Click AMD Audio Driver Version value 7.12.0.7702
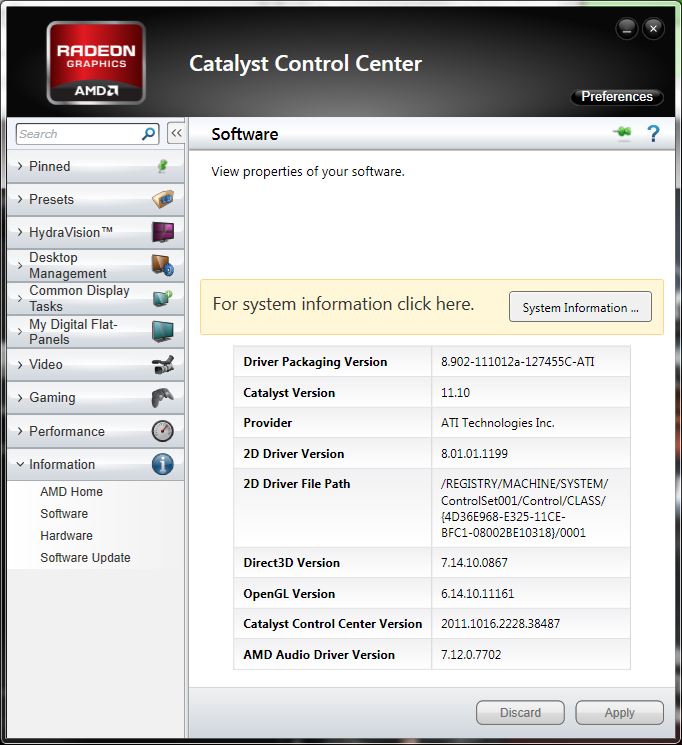The width and height of the screenshot is (682, 745). [x=471, y=655]
